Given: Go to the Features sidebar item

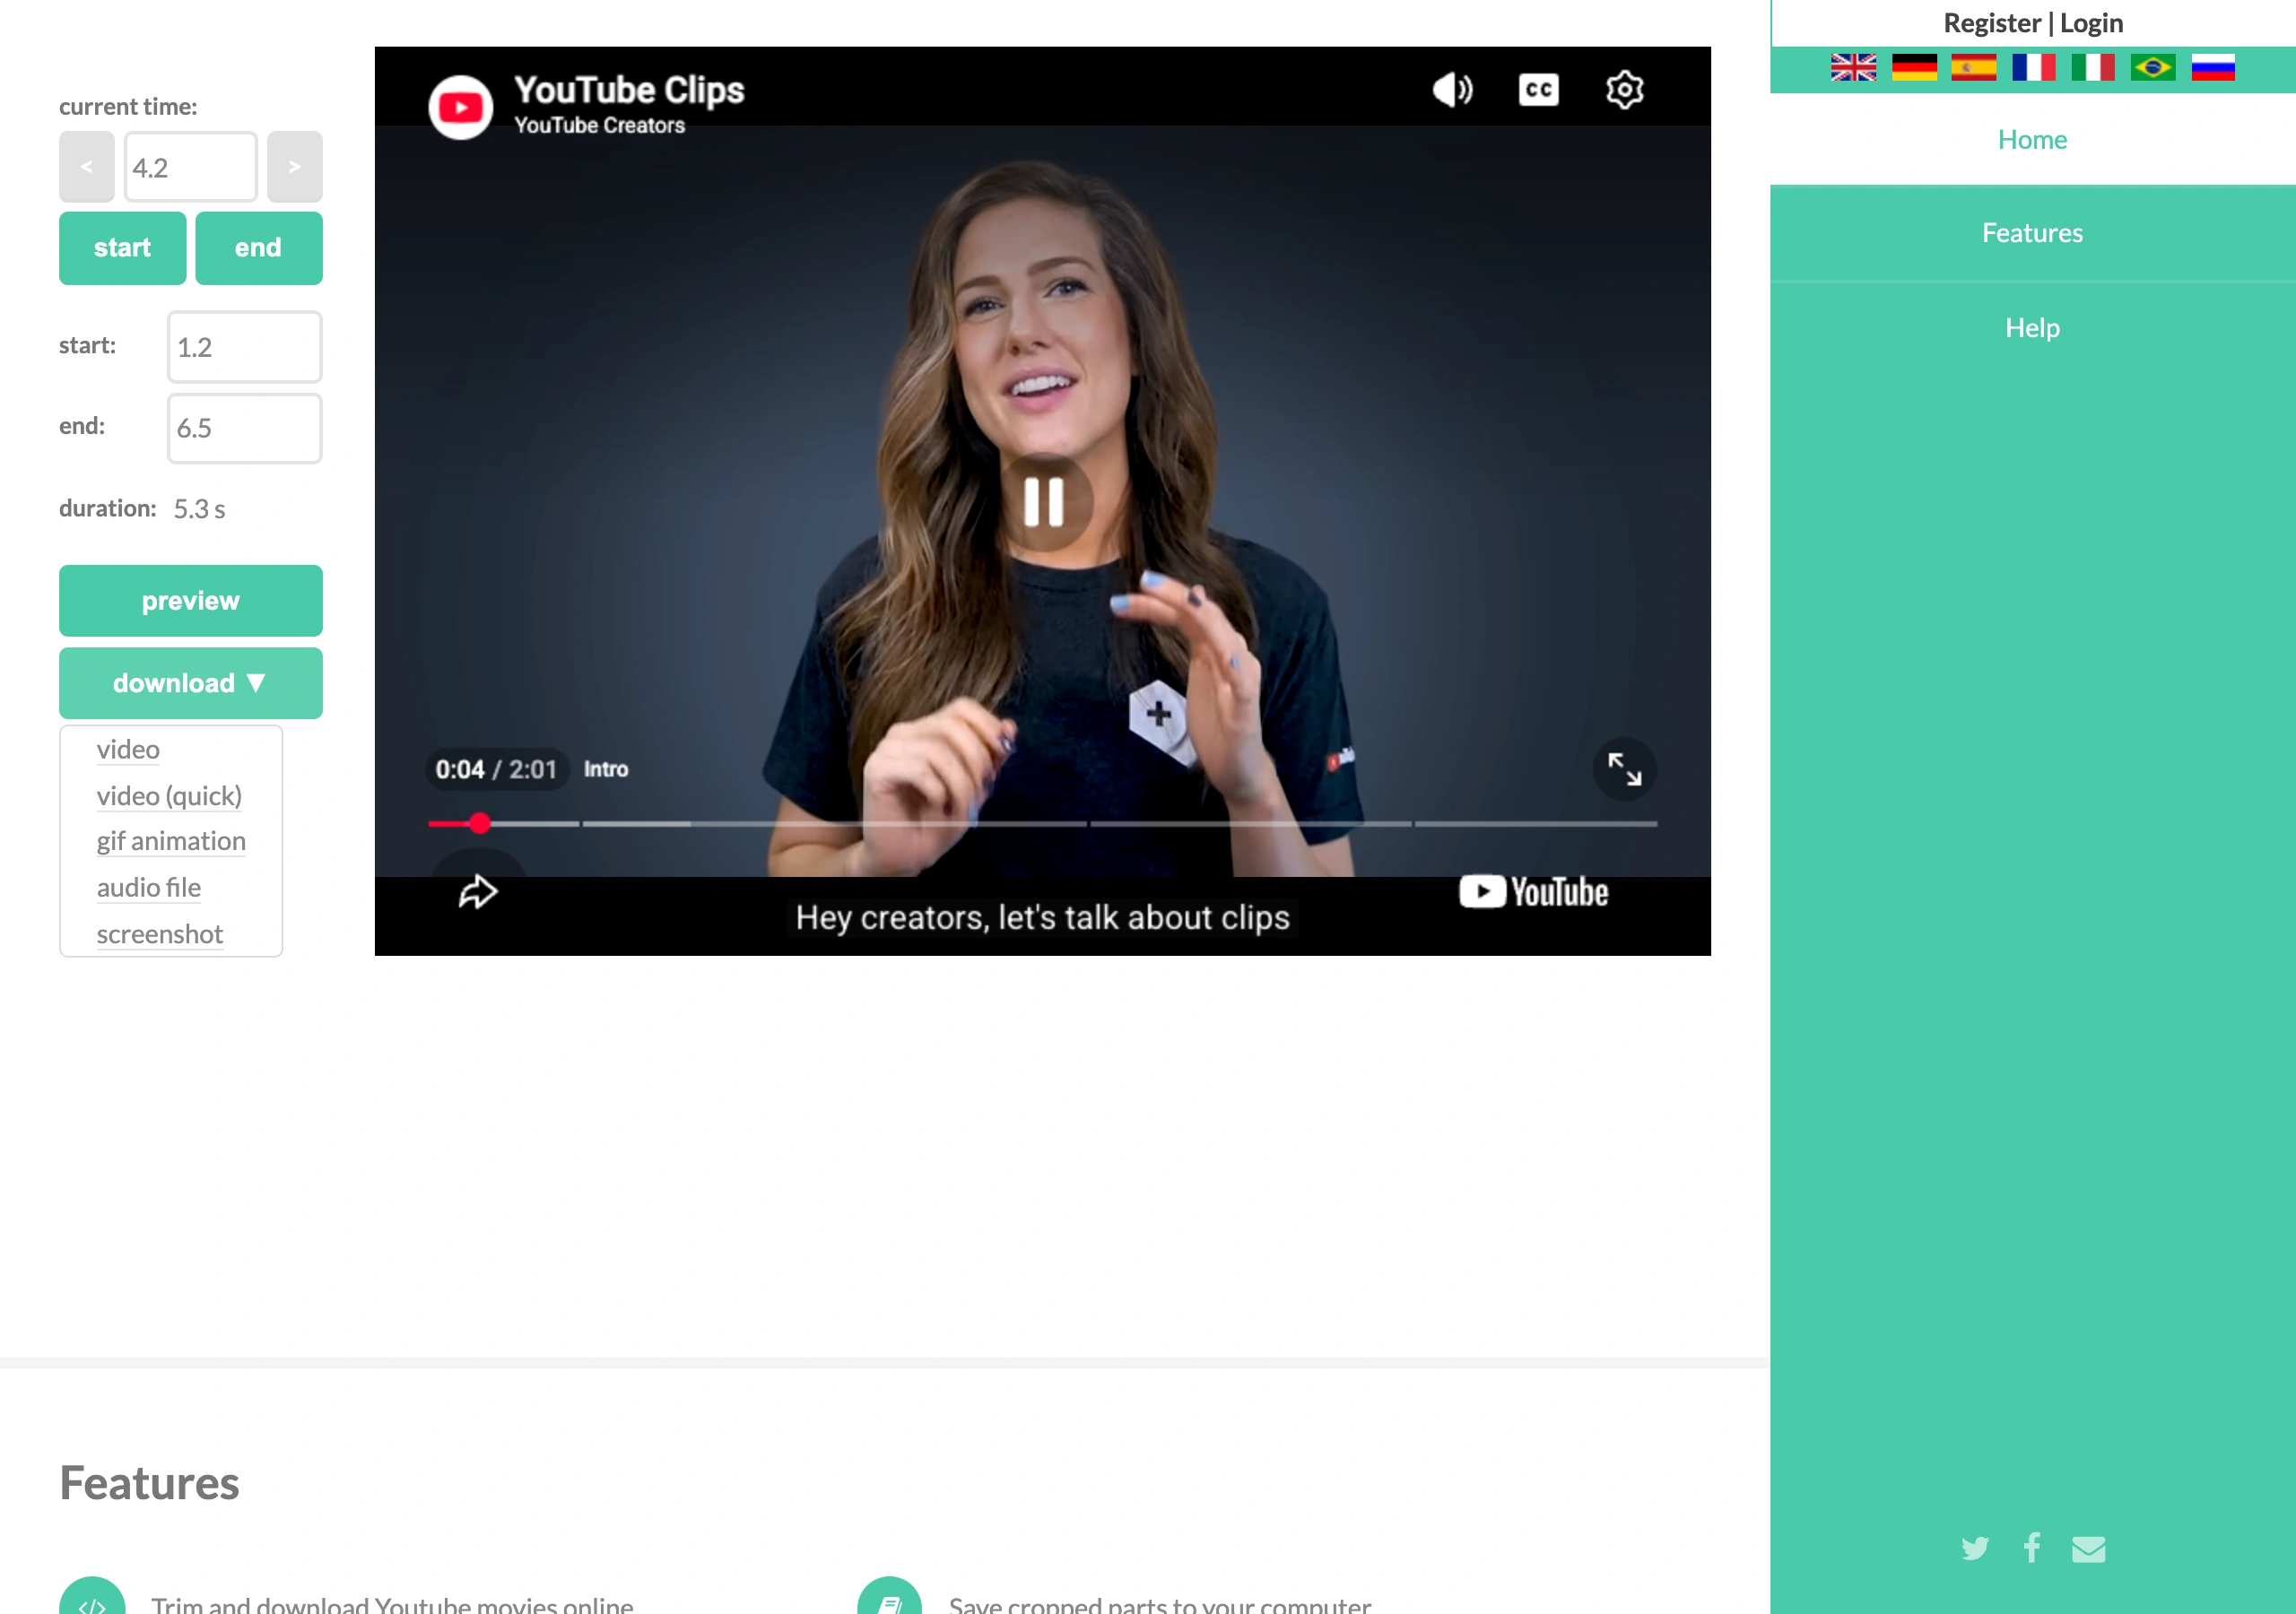Looking at the screenshot, I should [x=2032, y=233].
